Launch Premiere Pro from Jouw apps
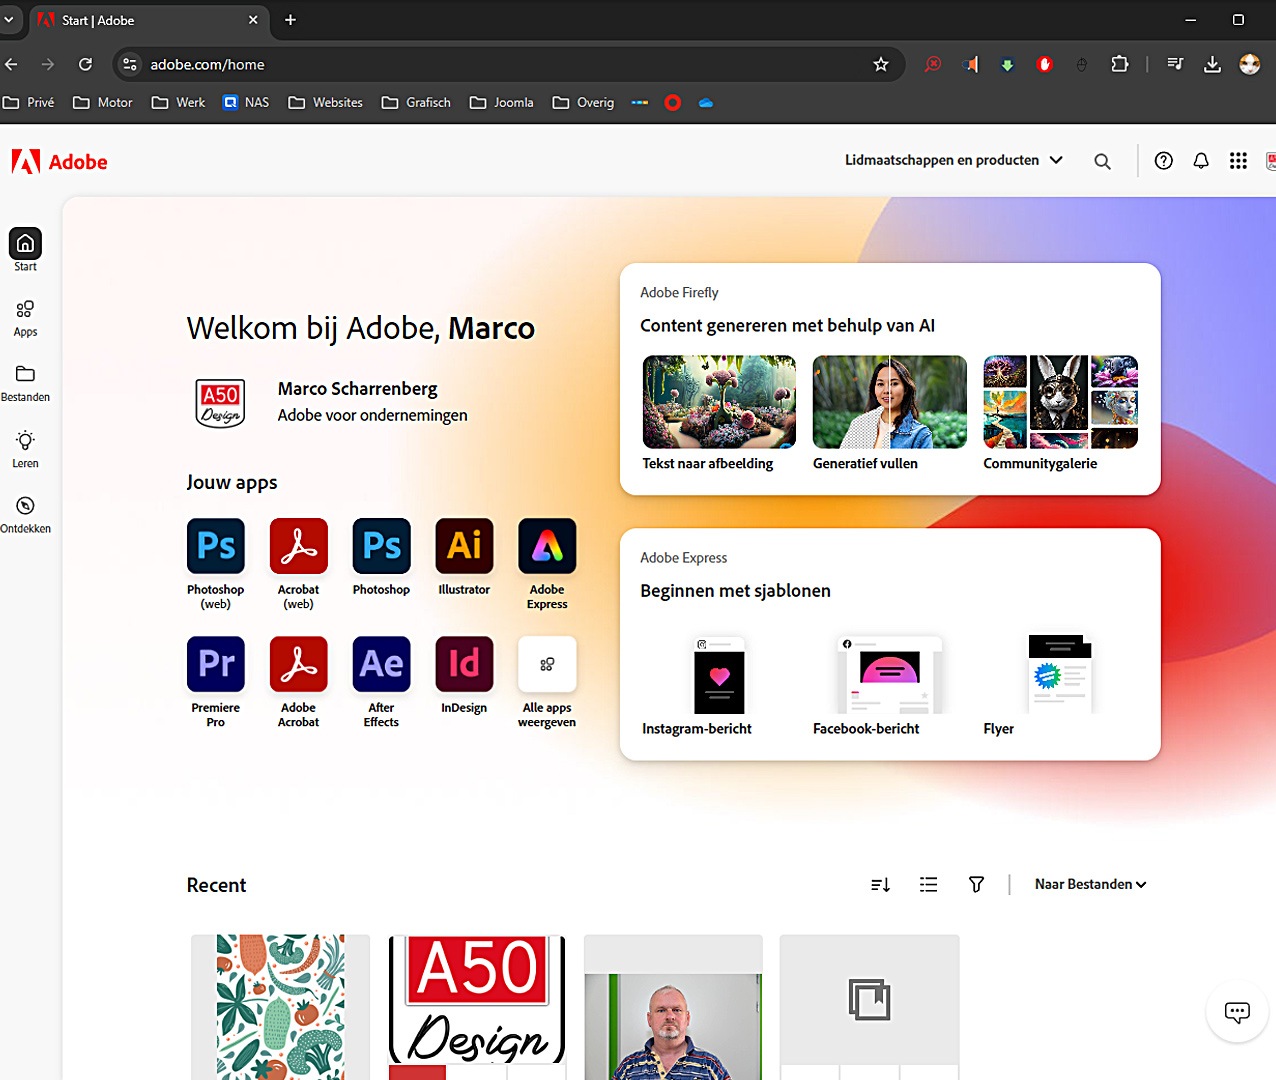1276x1080 pixels. coord(215,664)
